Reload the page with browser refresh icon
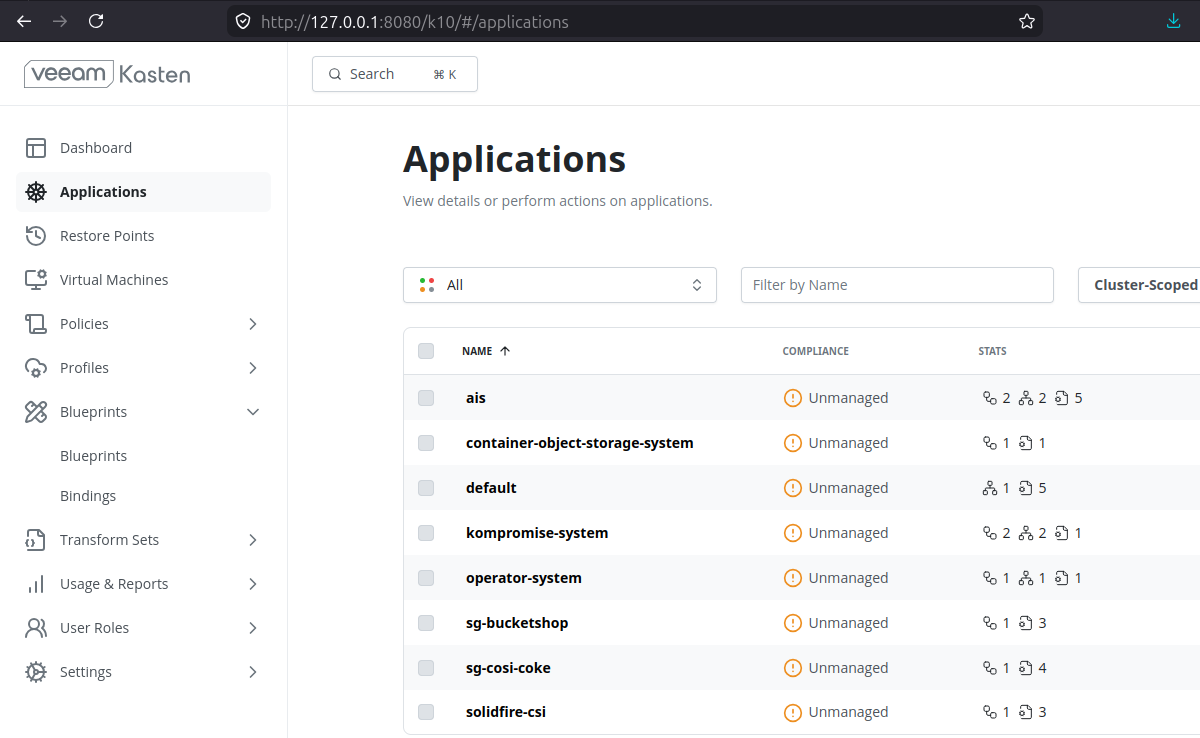Viewport: 1200px width, 738px height. 96,21
